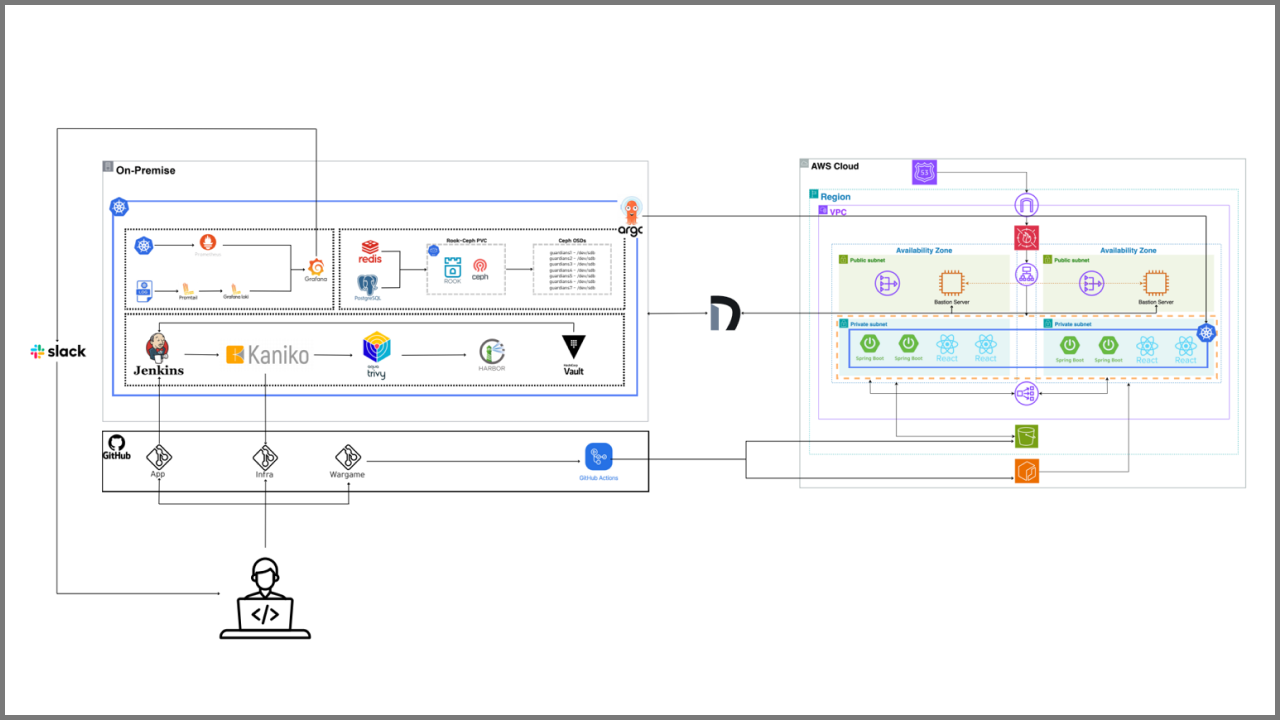Select the GitHub Actions icon

[598, 457]
